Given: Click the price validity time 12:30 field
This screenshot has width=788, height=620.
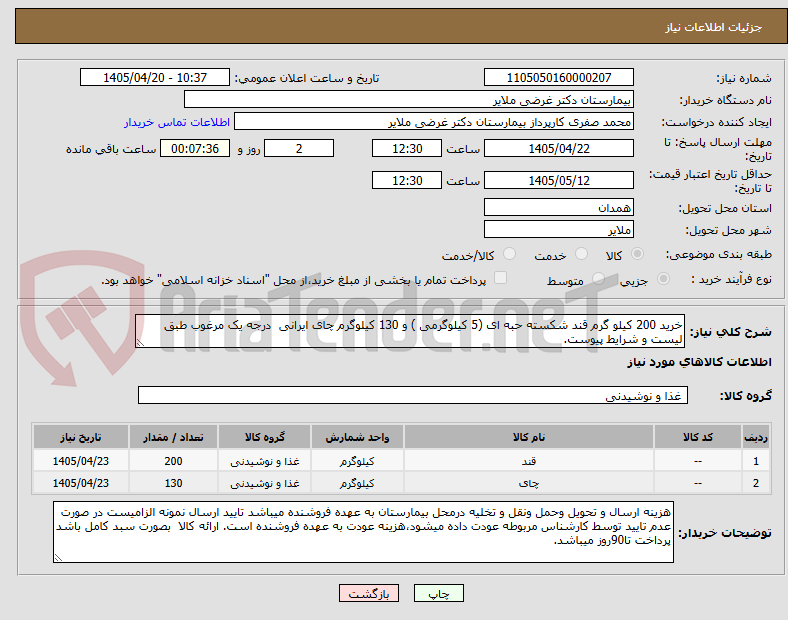Looking at the screenshot, I should pos(407,180).
